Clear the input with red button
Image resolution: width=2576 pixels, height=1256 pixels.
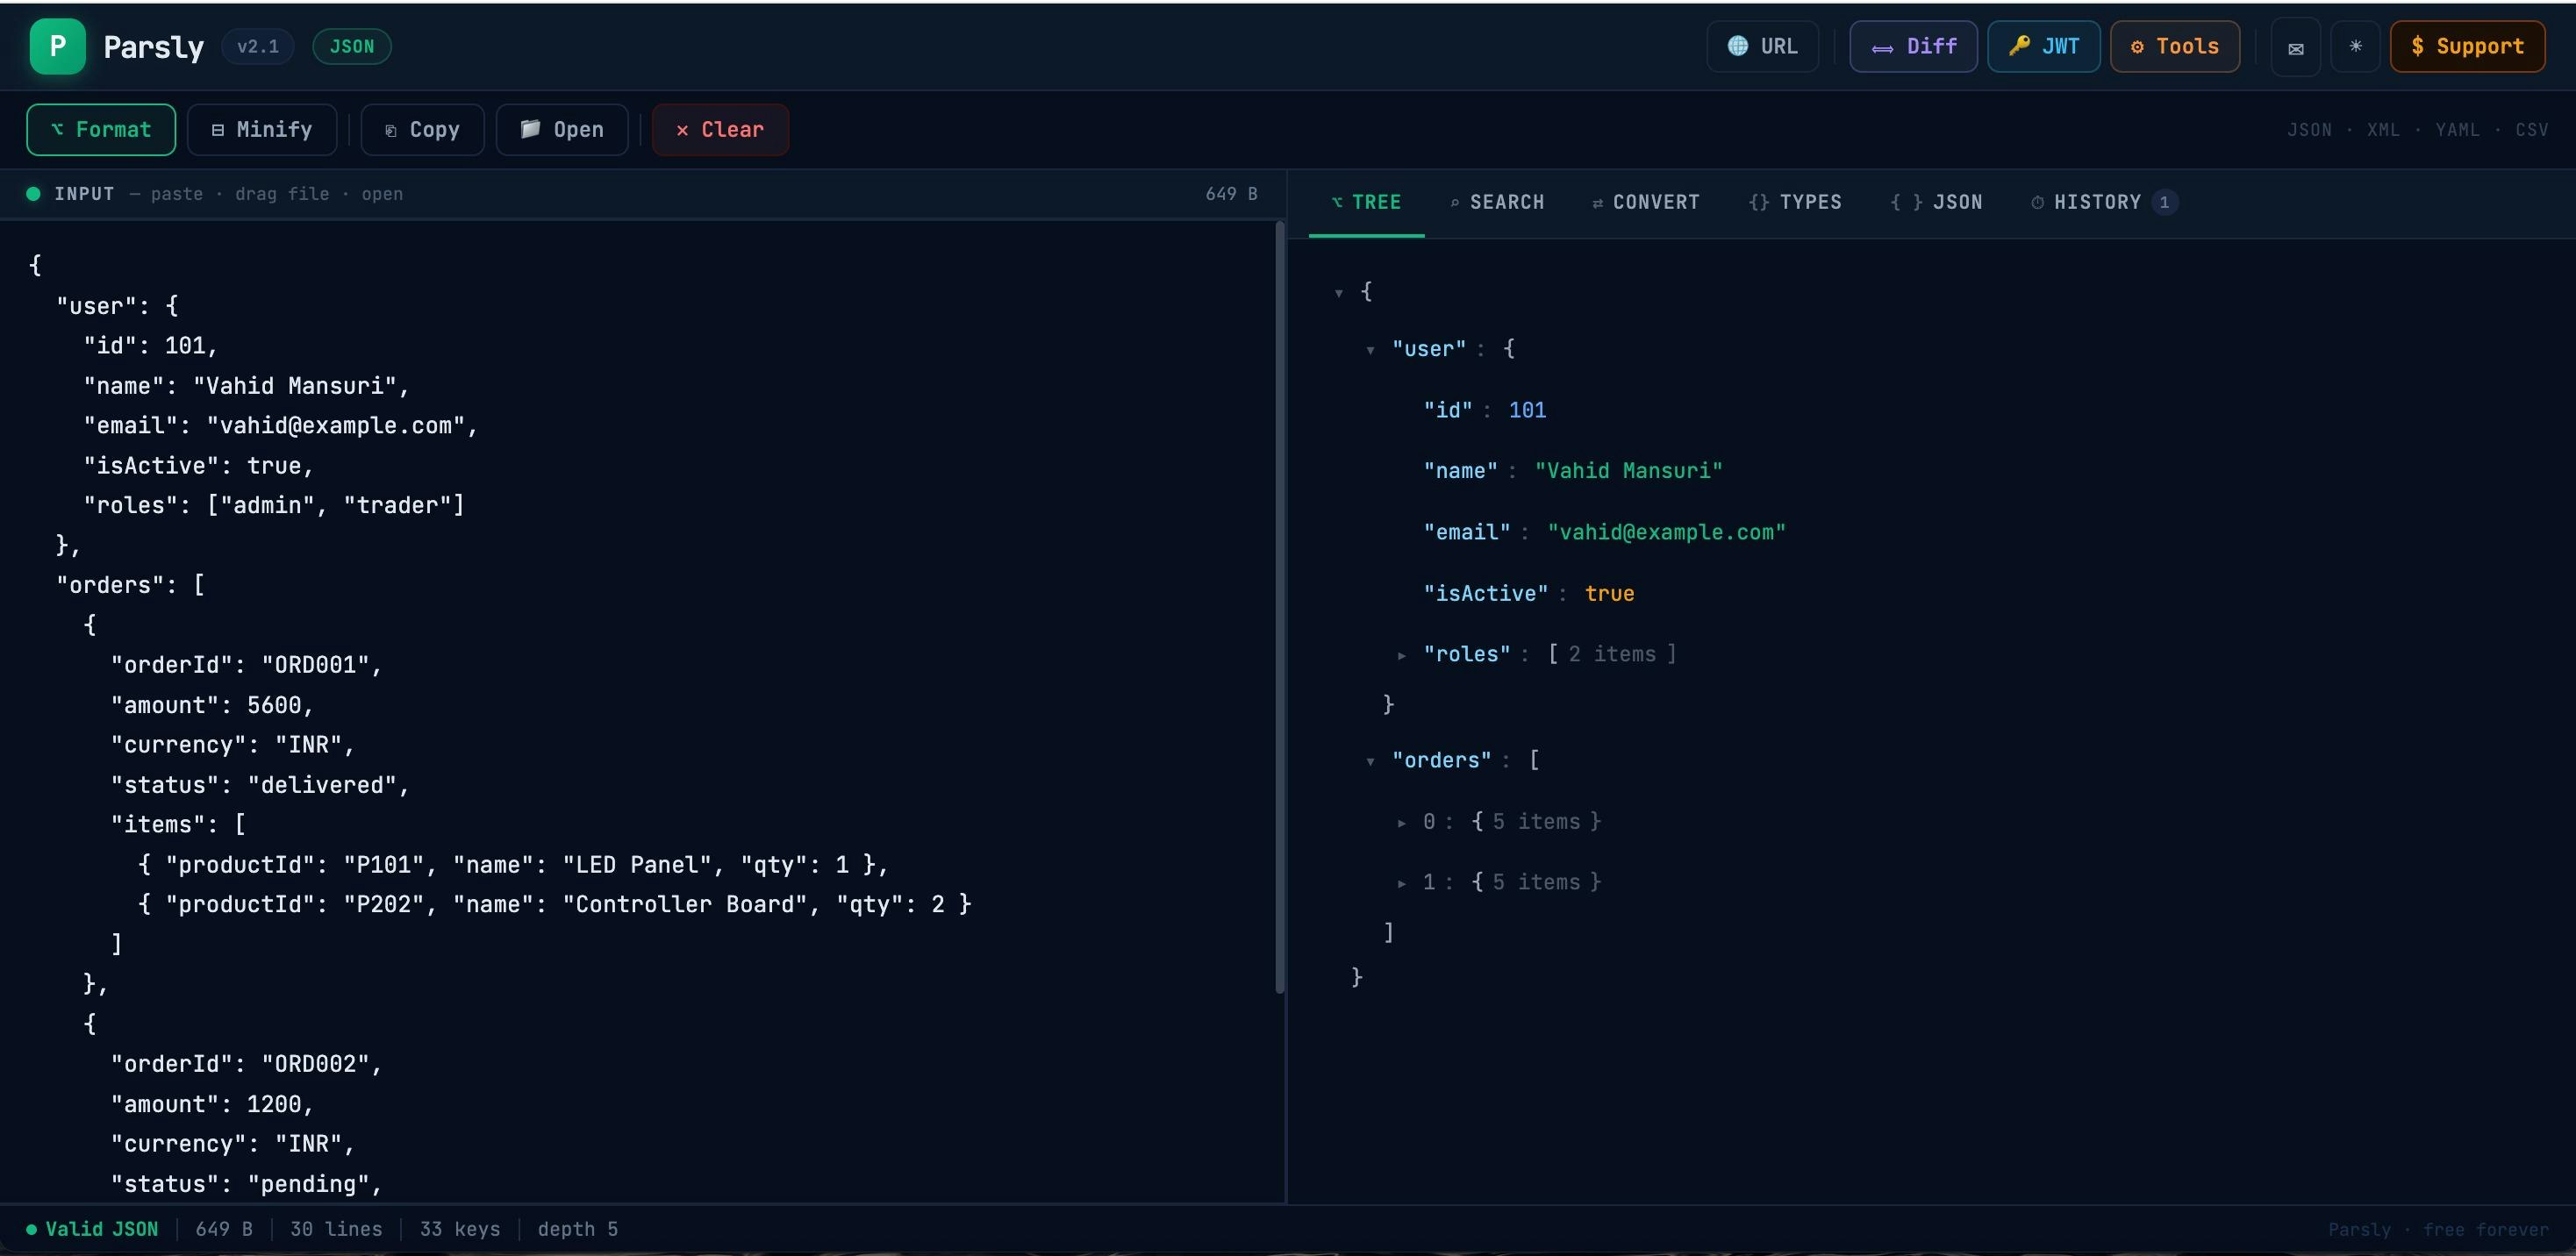720,130
